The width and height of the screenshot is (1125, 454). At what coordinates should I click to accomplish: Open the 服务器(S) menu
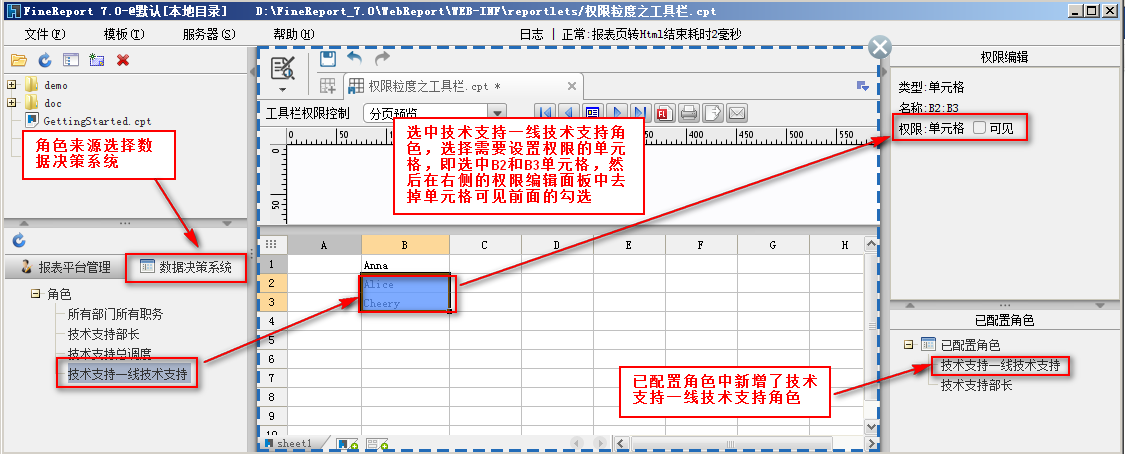209,34
